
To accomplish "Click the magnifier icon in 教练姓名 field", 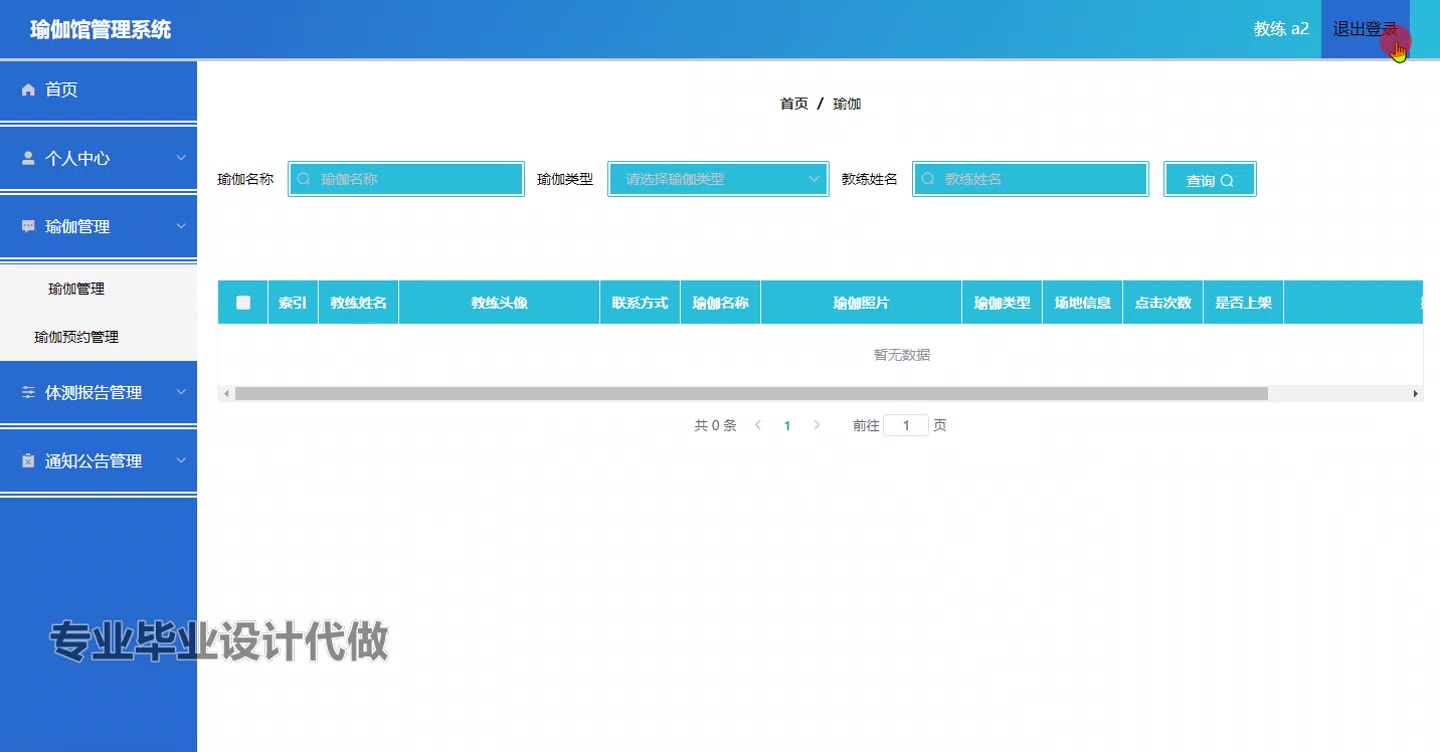I will [x=928, y=179].
